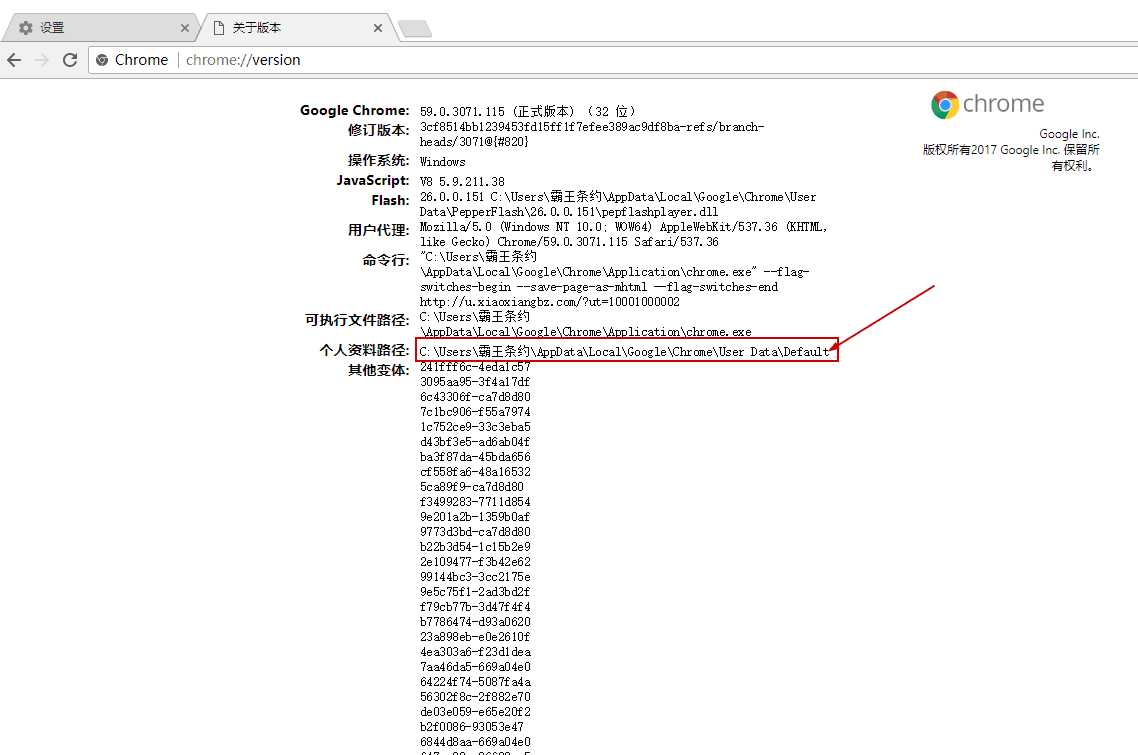
Task: Click the Flash path ending pepflashplayer.dll
Action: 618,204
